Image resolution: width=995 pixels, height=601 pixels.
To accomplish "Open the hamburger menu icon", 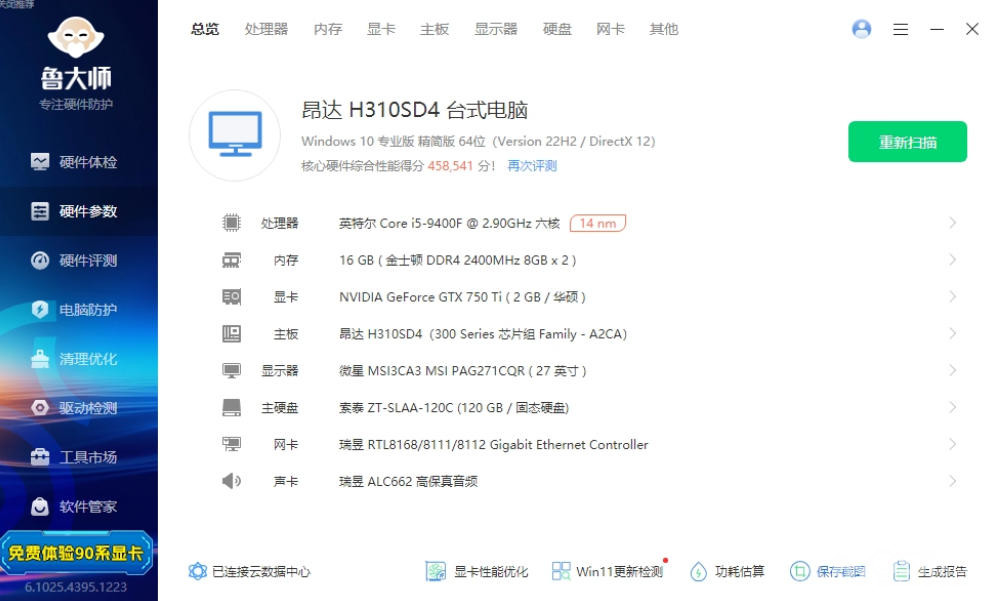I will point(900,29).
